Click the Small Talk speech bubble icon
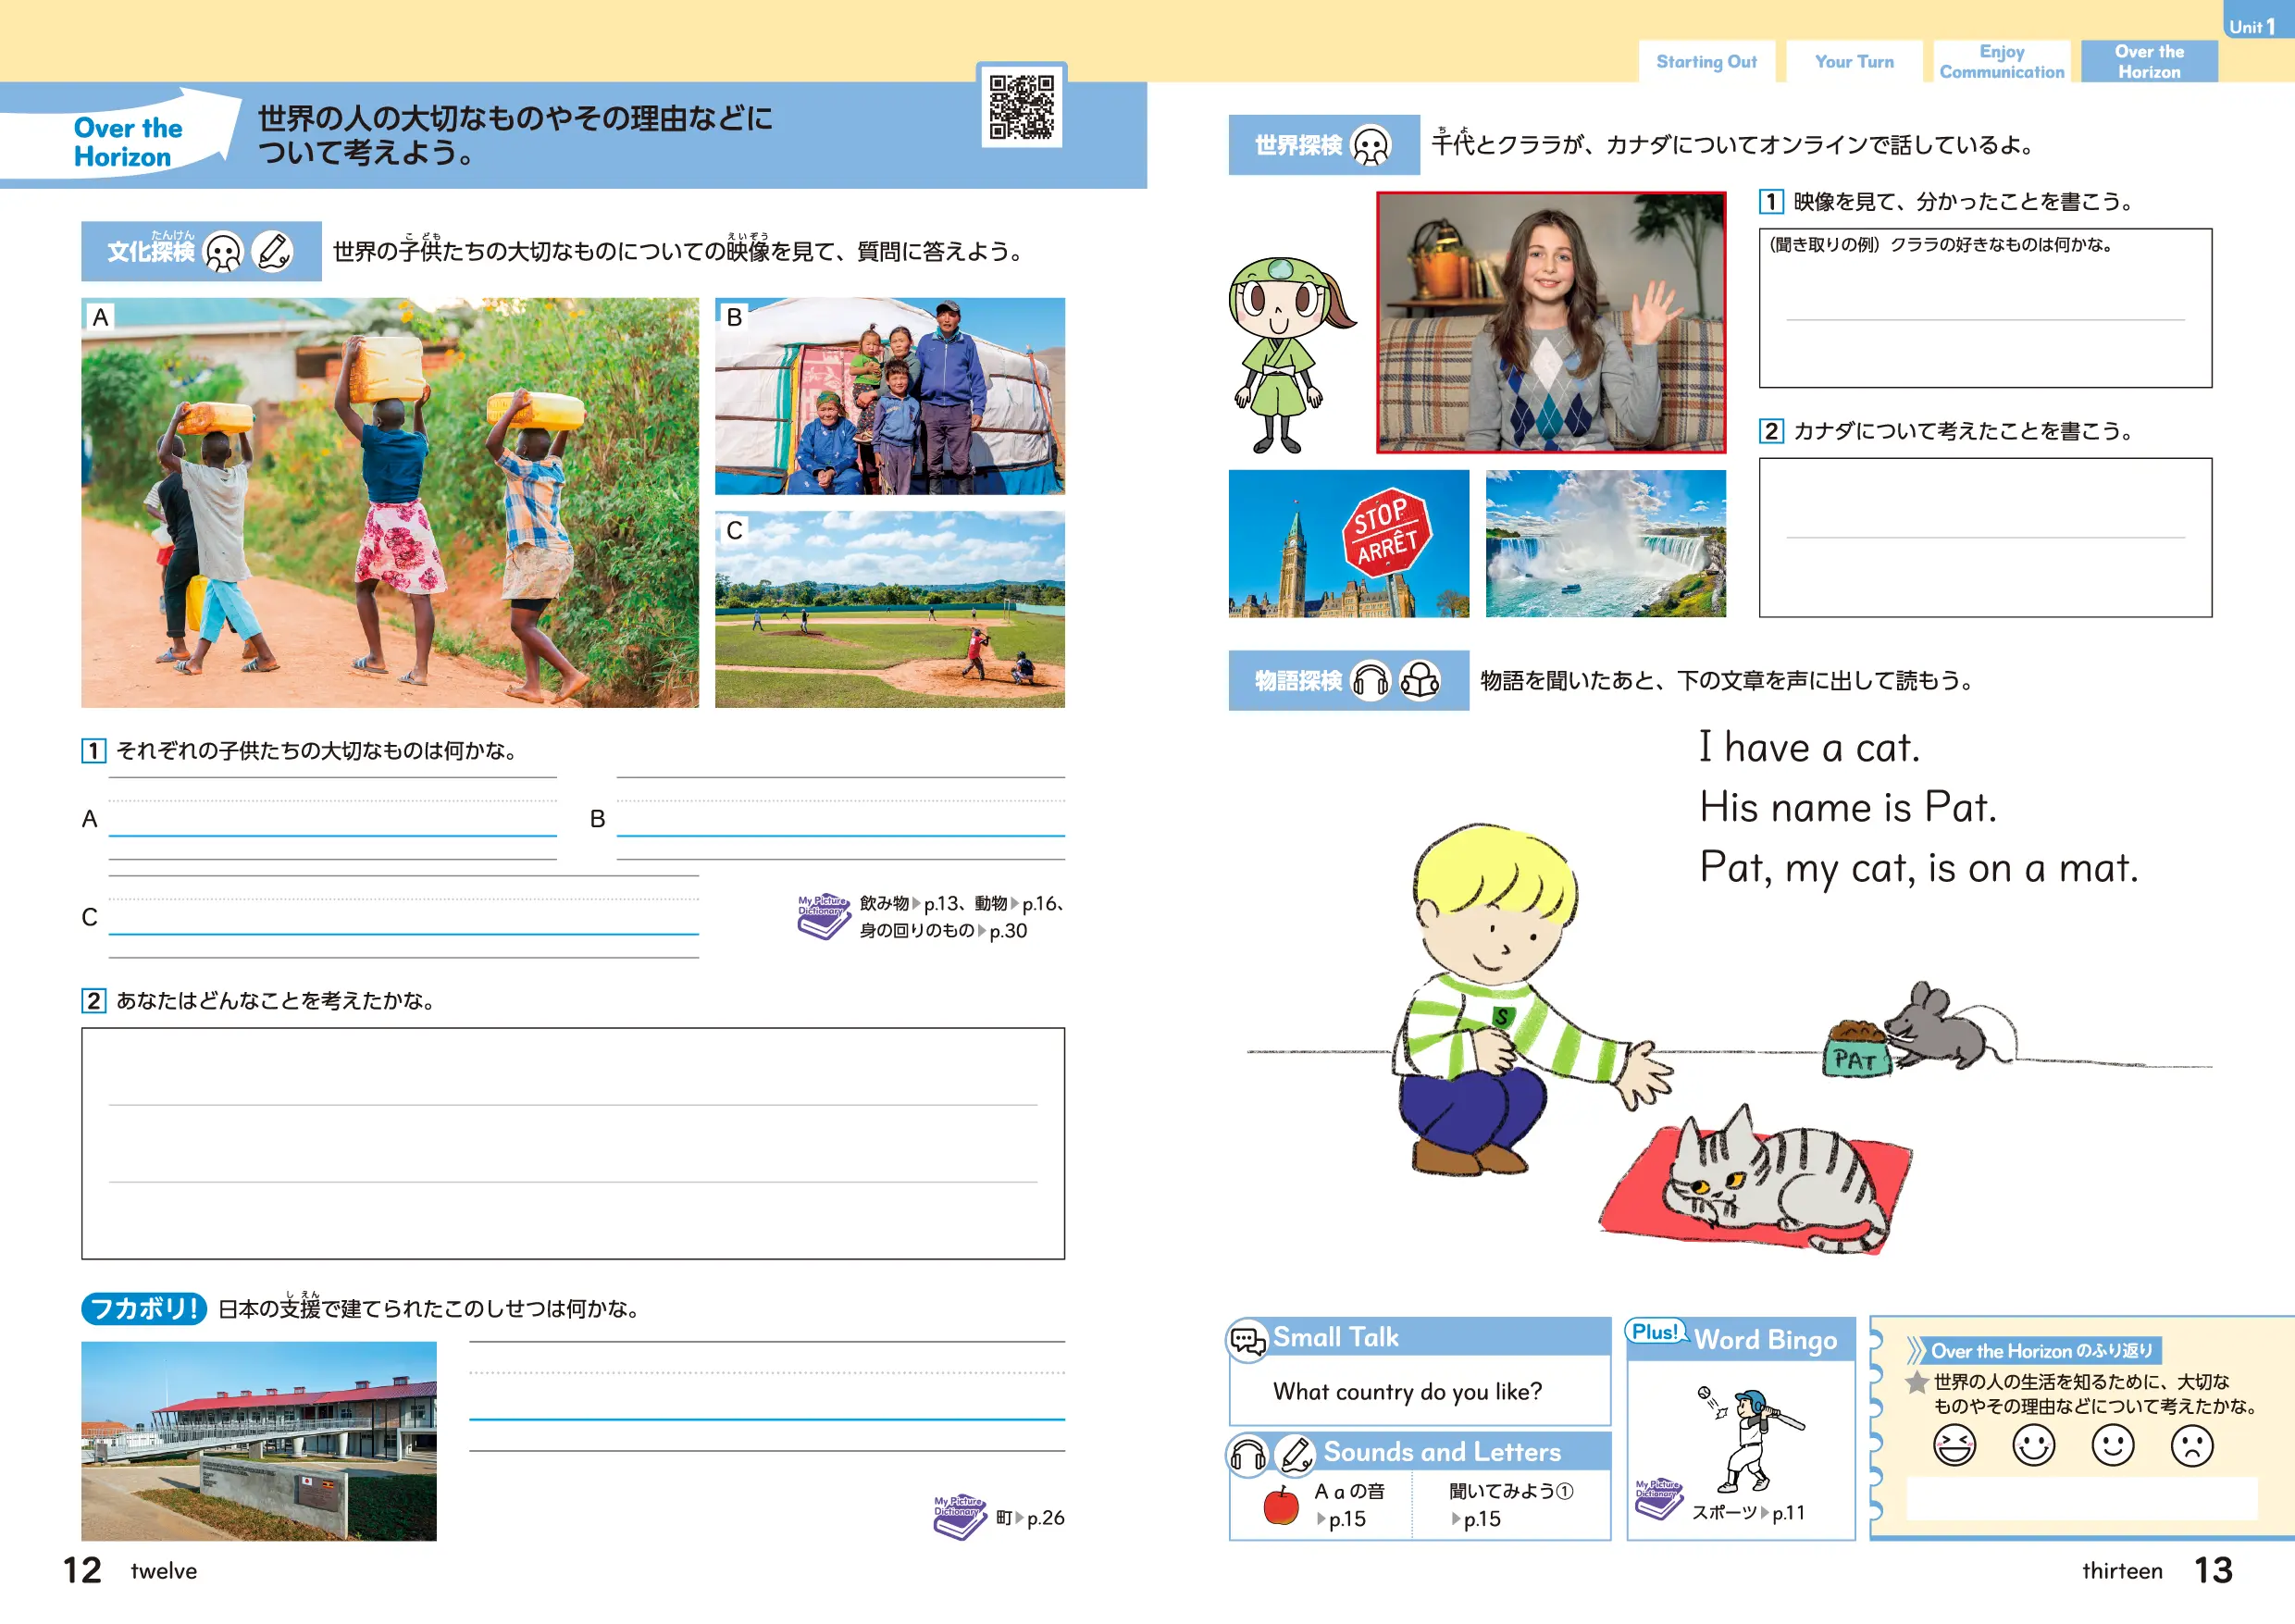This screenshot has height=1624, width=2295. tap(1247, 1340)
